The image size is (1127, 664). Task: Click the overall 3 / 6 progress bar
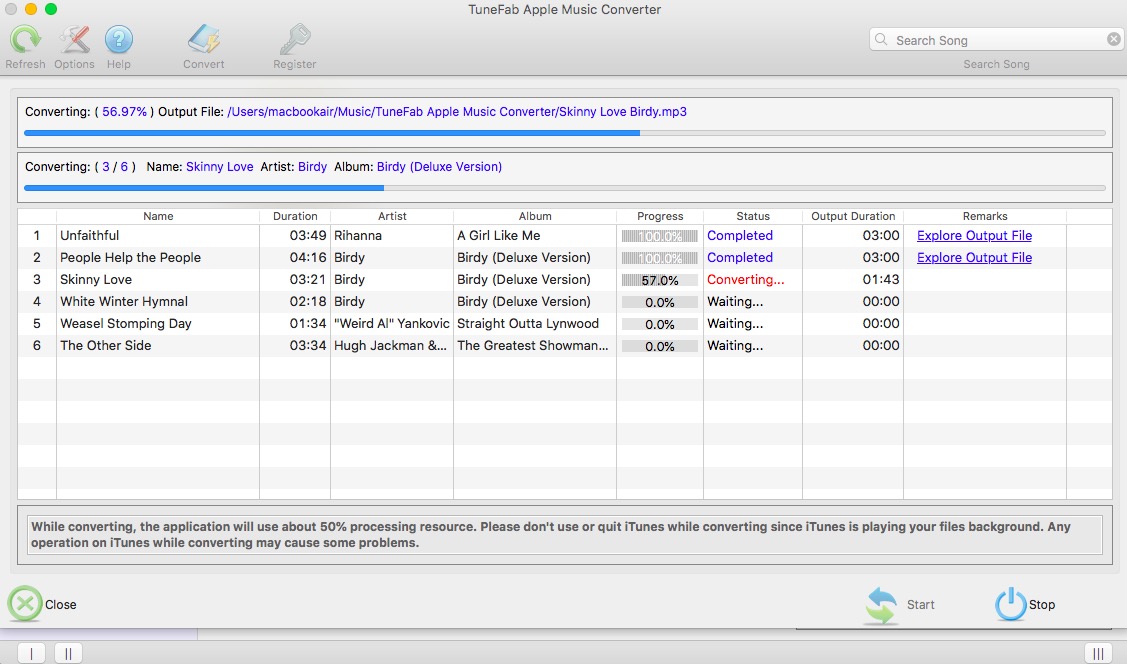click(x=565, y=188)
